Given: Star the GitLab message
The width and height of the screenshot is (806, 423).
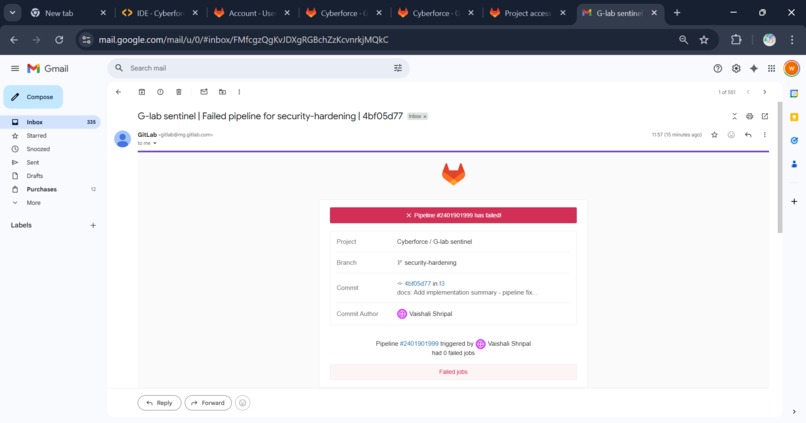Looking at the screenshot, I should pyautogui.click(x=715, y=135).
